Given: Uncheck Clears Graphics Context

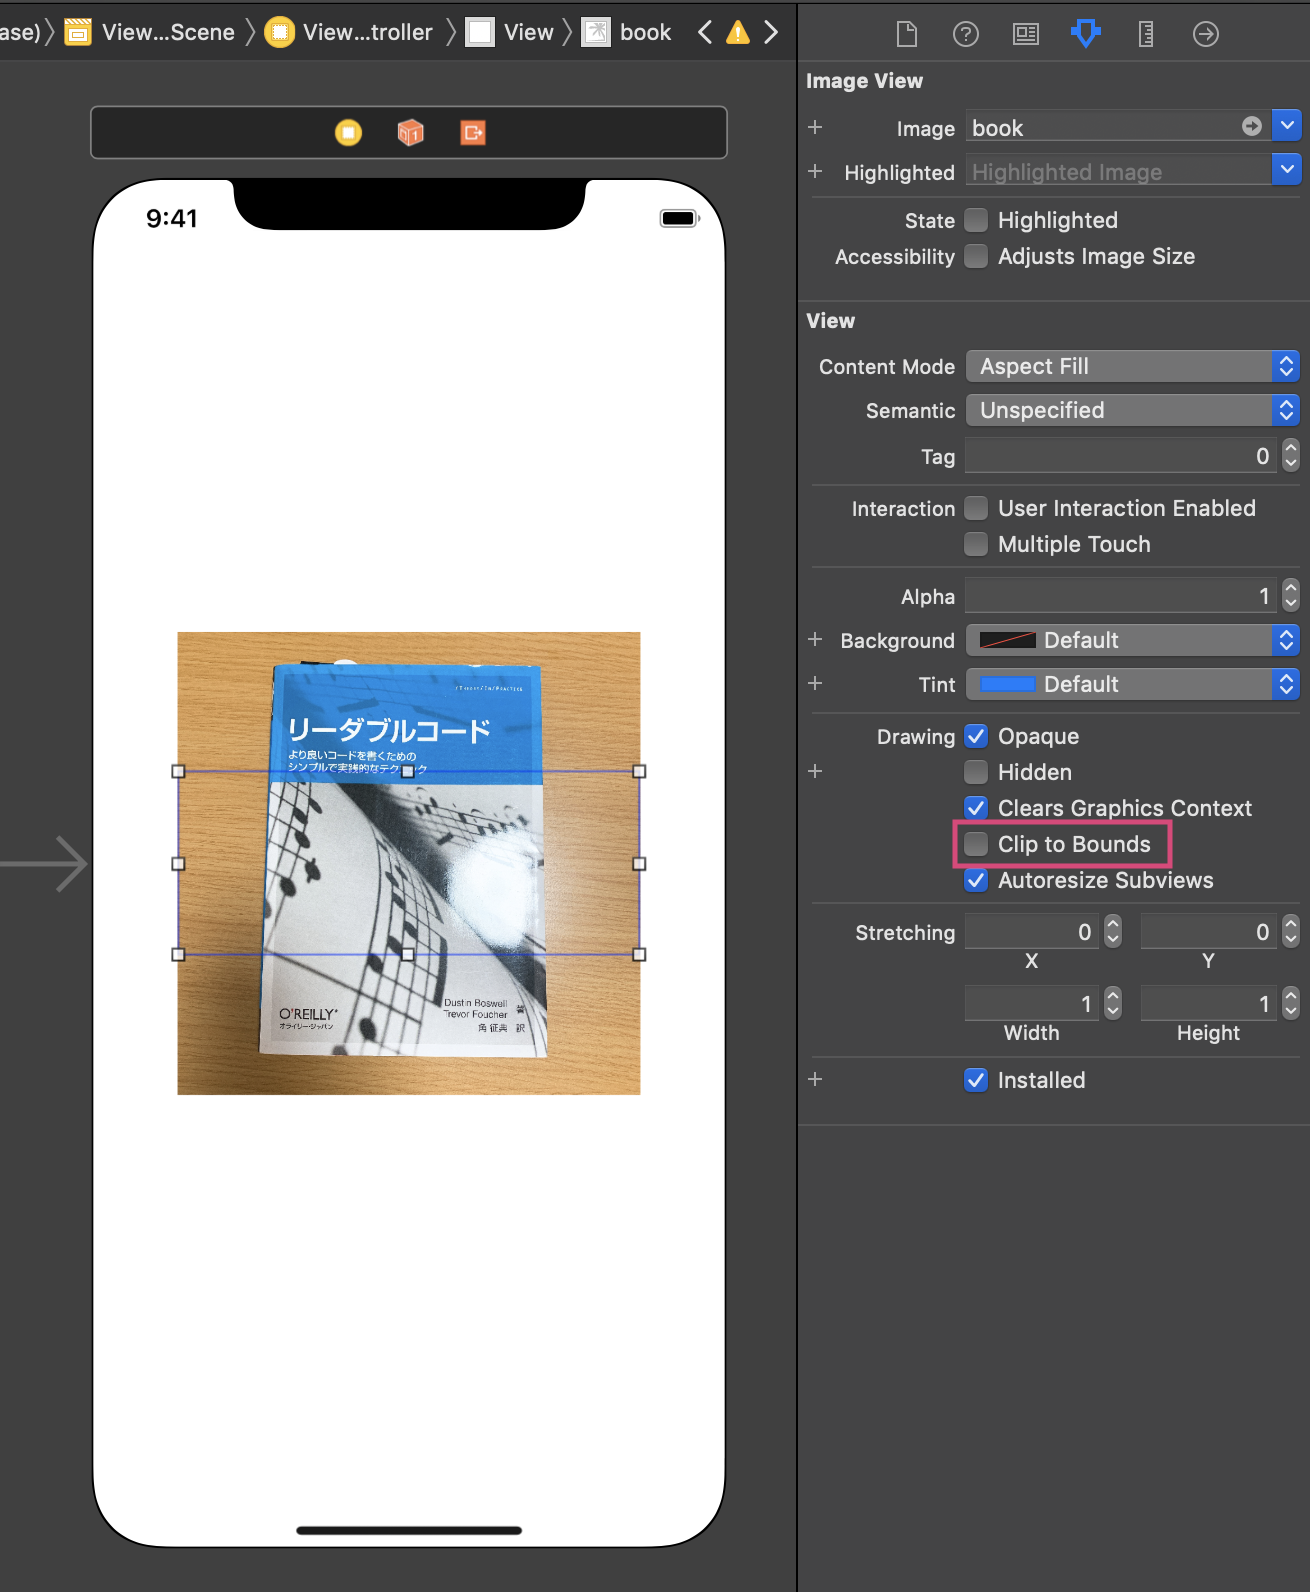Looking at the screenshot, I should coord(976,808).
